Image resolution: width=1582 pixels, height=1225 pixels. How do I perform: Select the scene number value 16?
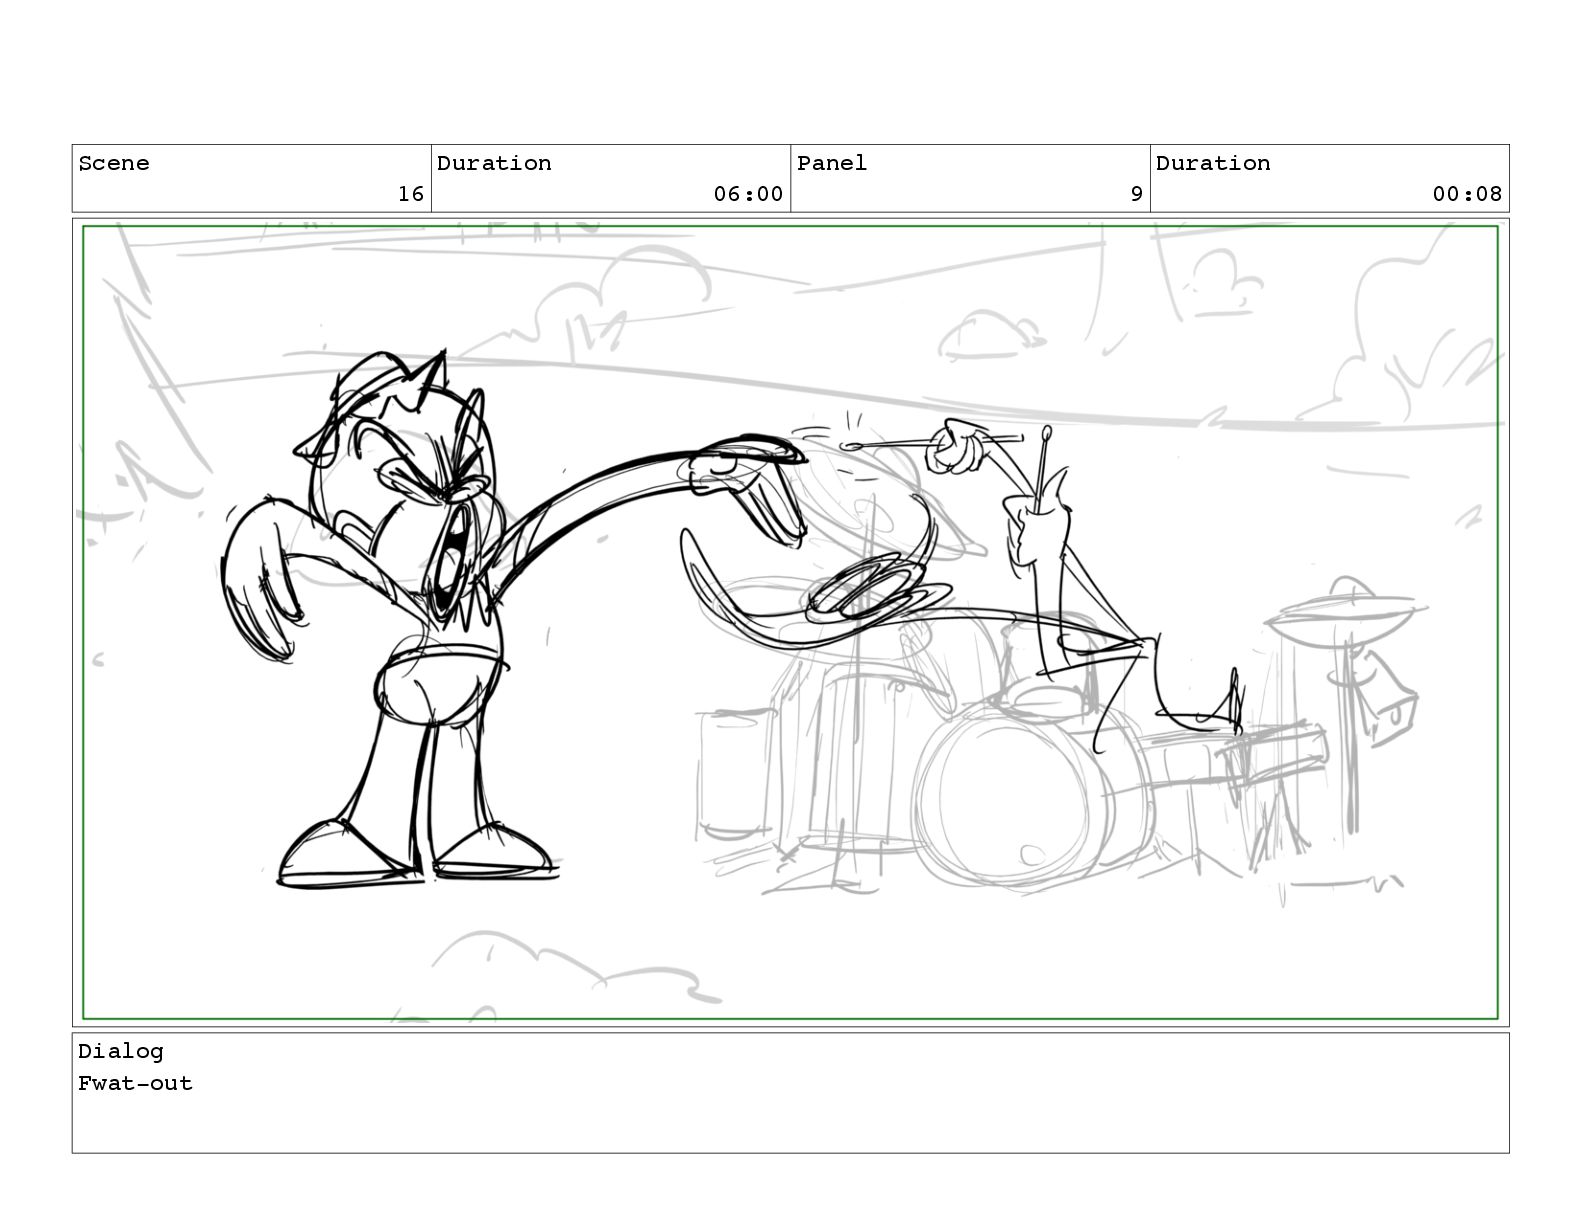[411, 194]
